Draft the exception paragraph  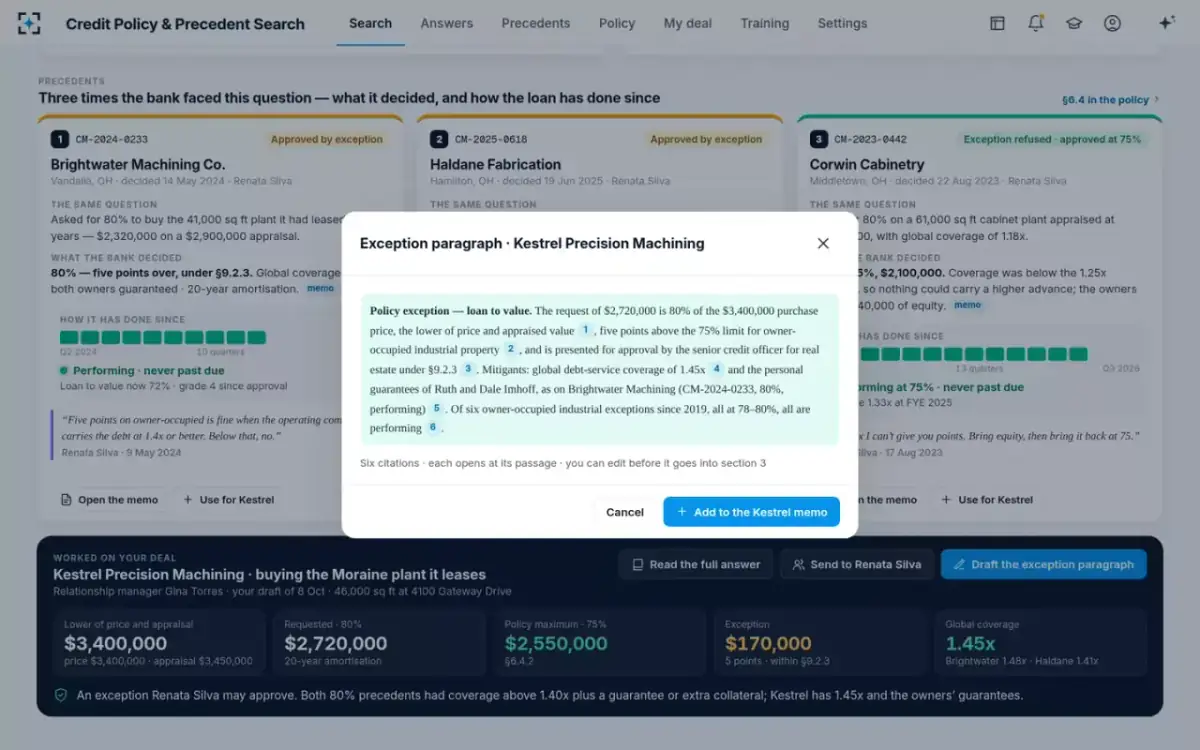pos(1043,564)
